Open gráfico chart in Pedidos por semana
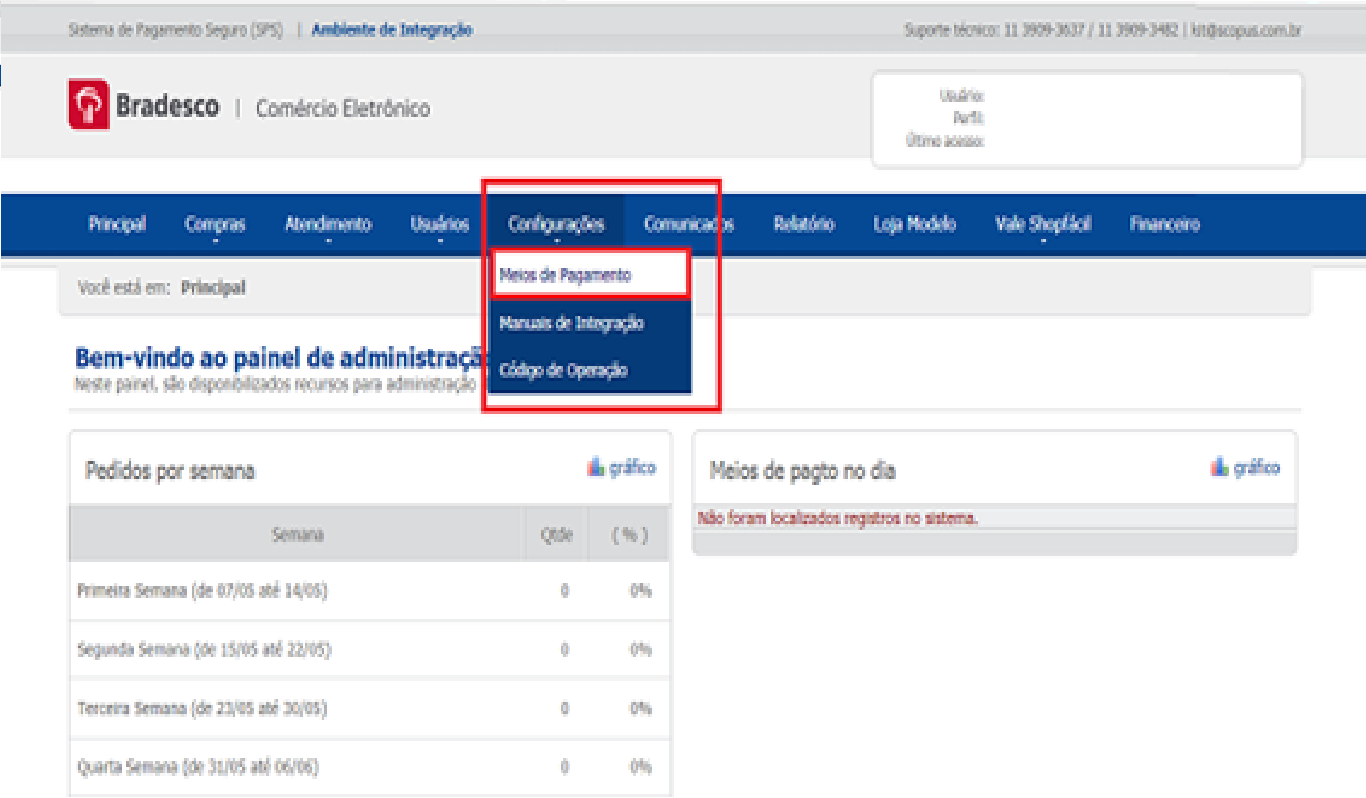The image size is (1366, 798). [x=622, y=467]
